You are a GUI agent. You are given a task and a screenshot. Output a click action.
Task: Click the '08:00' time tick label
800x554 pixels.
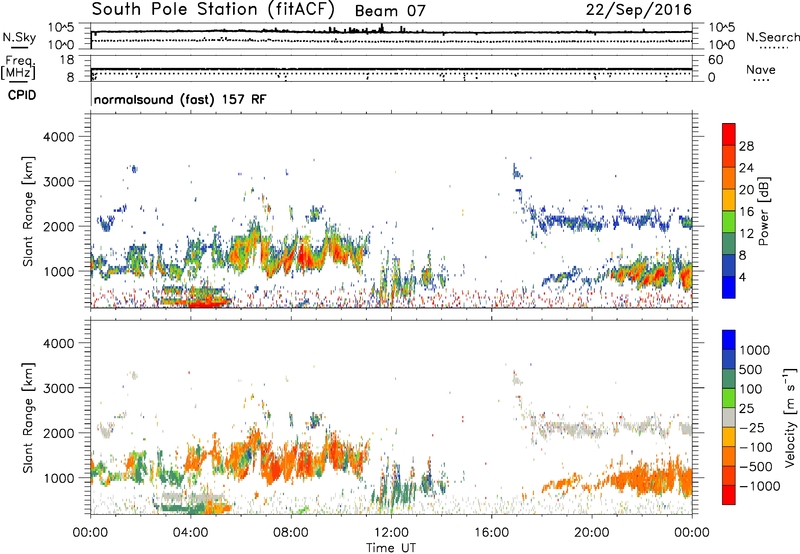[x=290, y=533]
